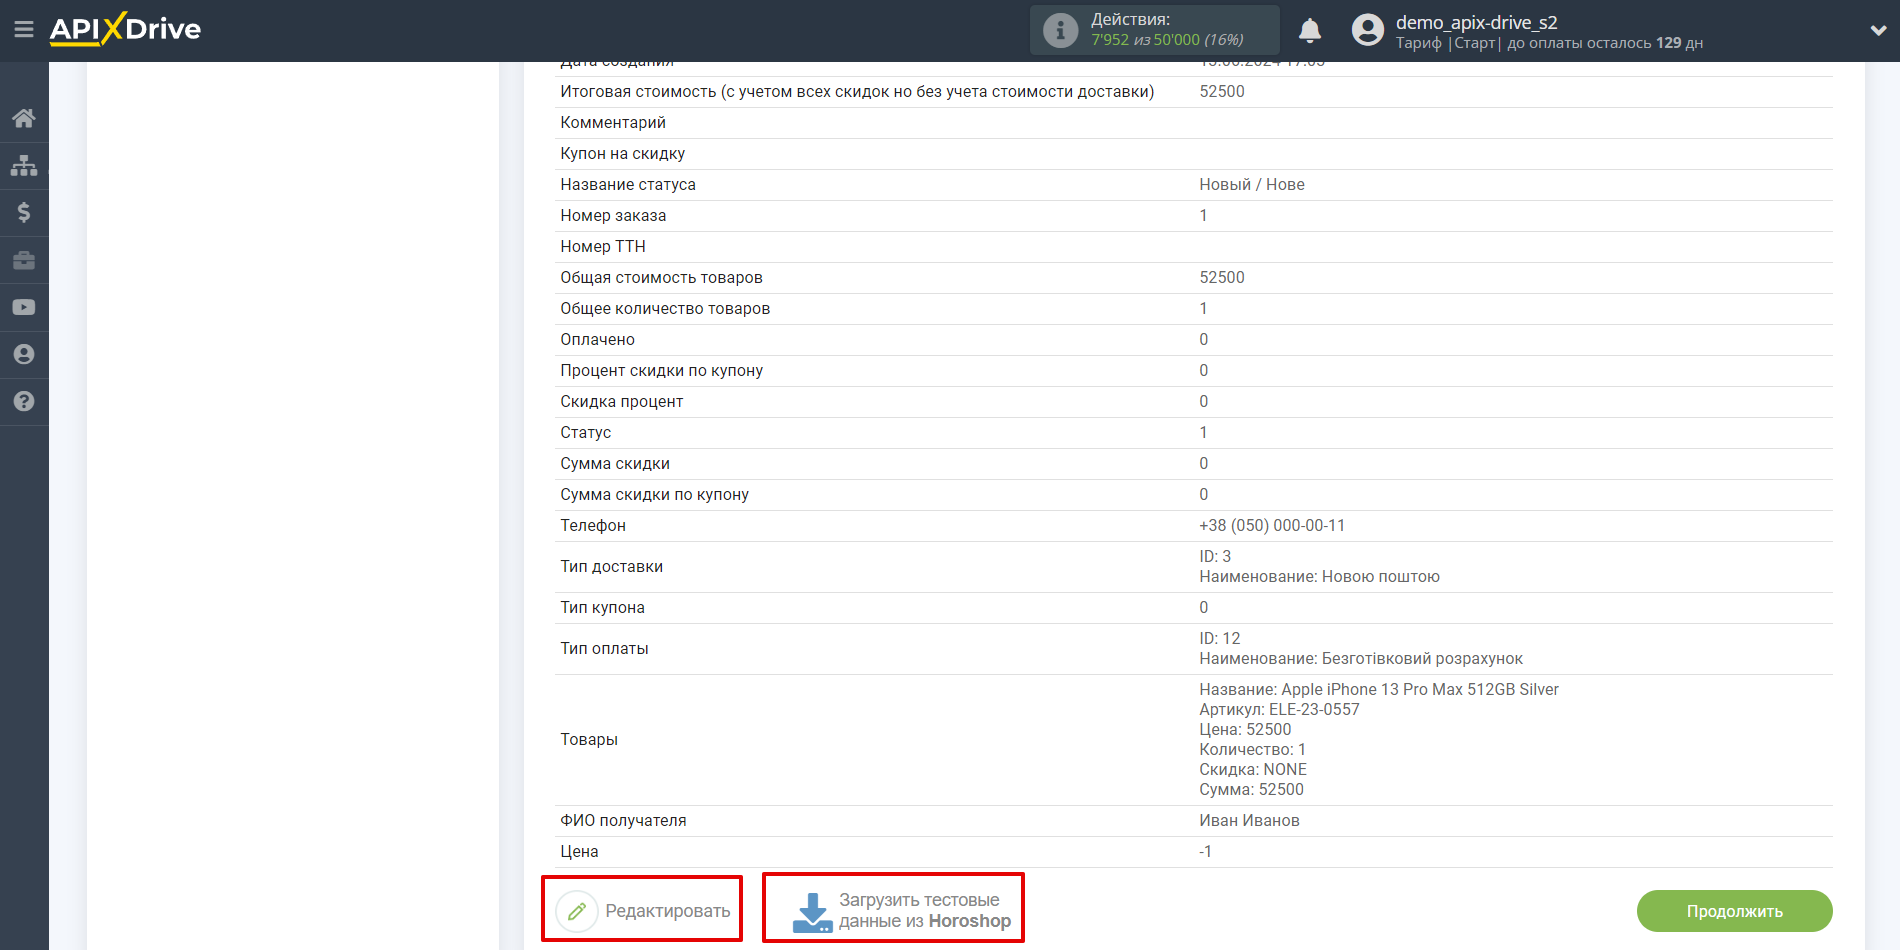Select the Сумма скидки по купону label
Image resolution: width=1900 pixels, height=950 pixels.
pyautogui.click(x=654, y=495)
